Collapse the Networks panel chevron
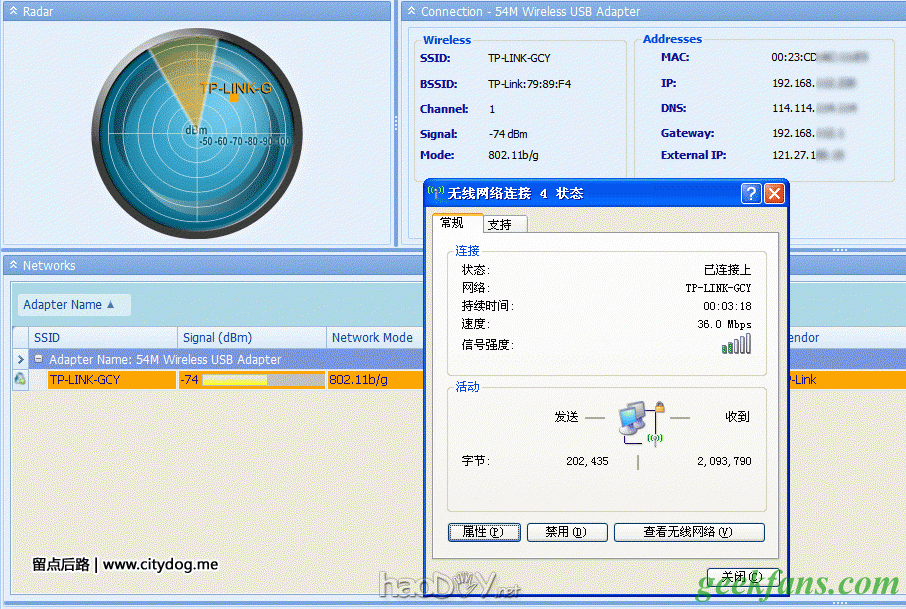This screenshot has width=906, height=609. coord(11,266)
